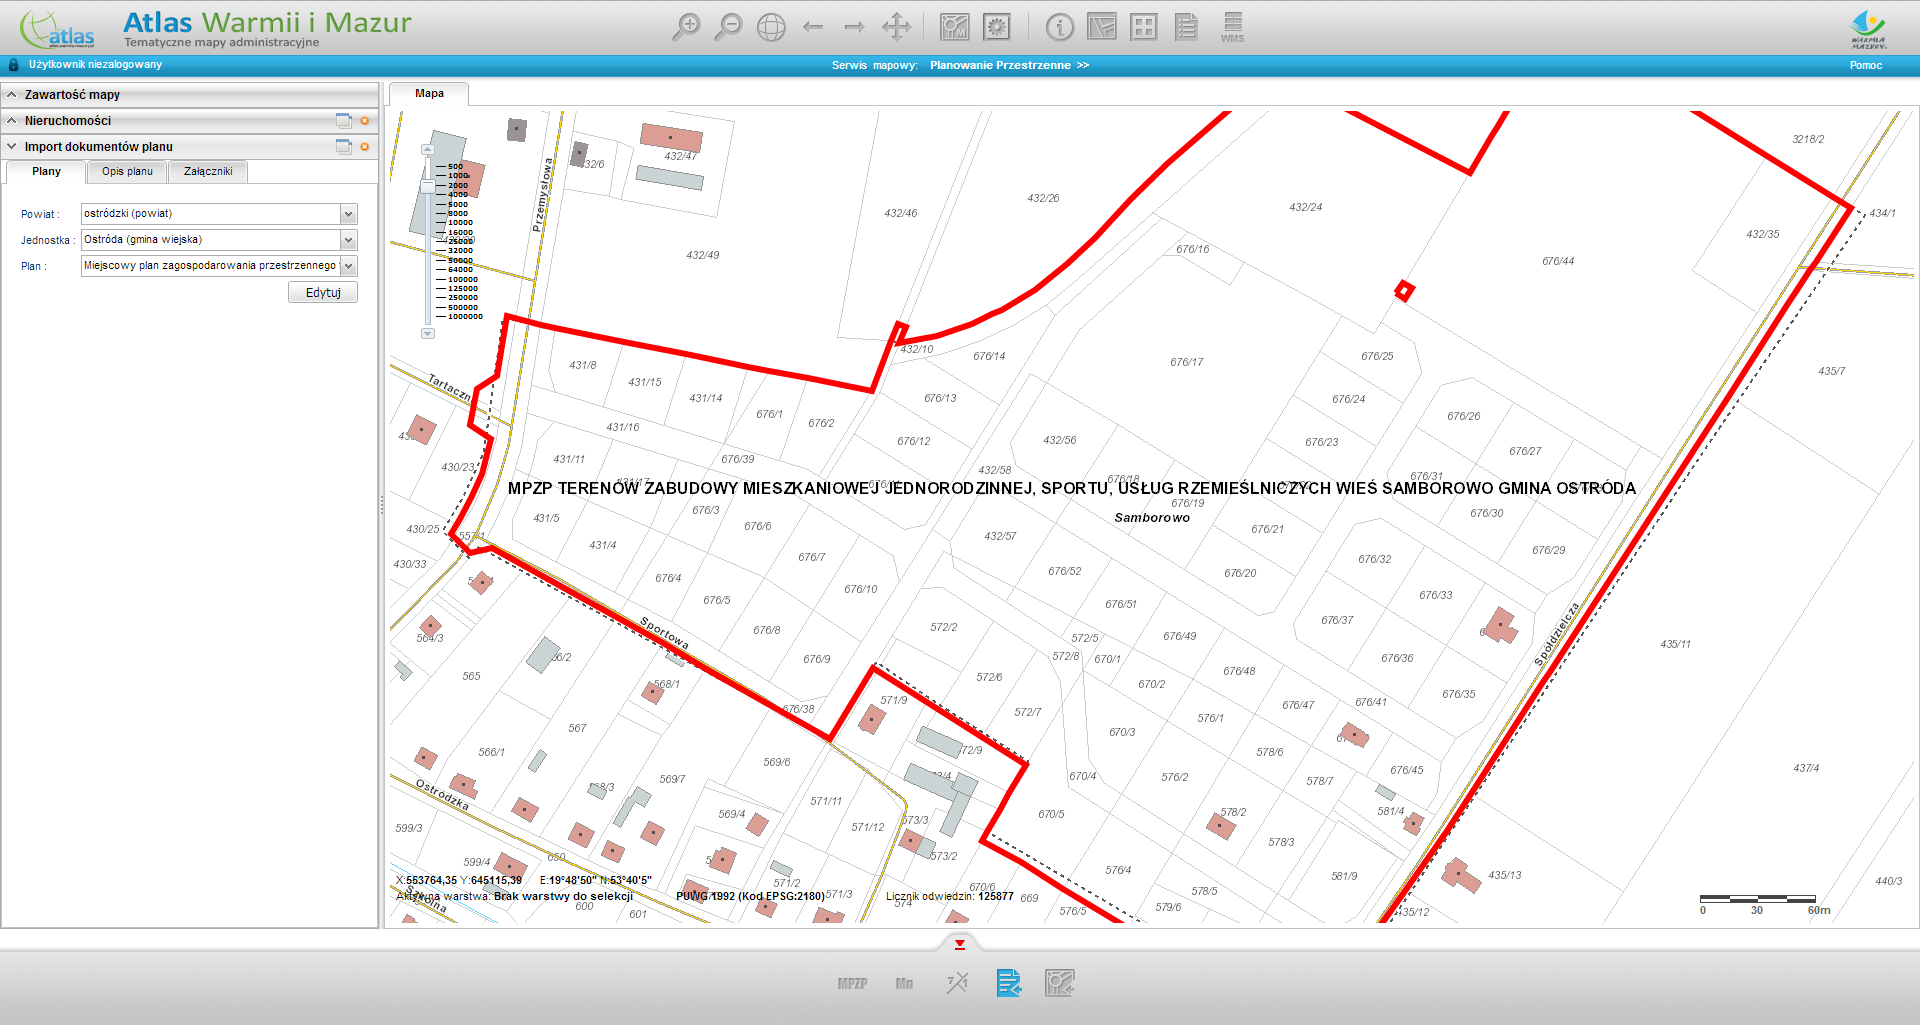The image size is (1920, 1025).
Task: Click the 10000 scale label on slider
Action: click(460, 223)
